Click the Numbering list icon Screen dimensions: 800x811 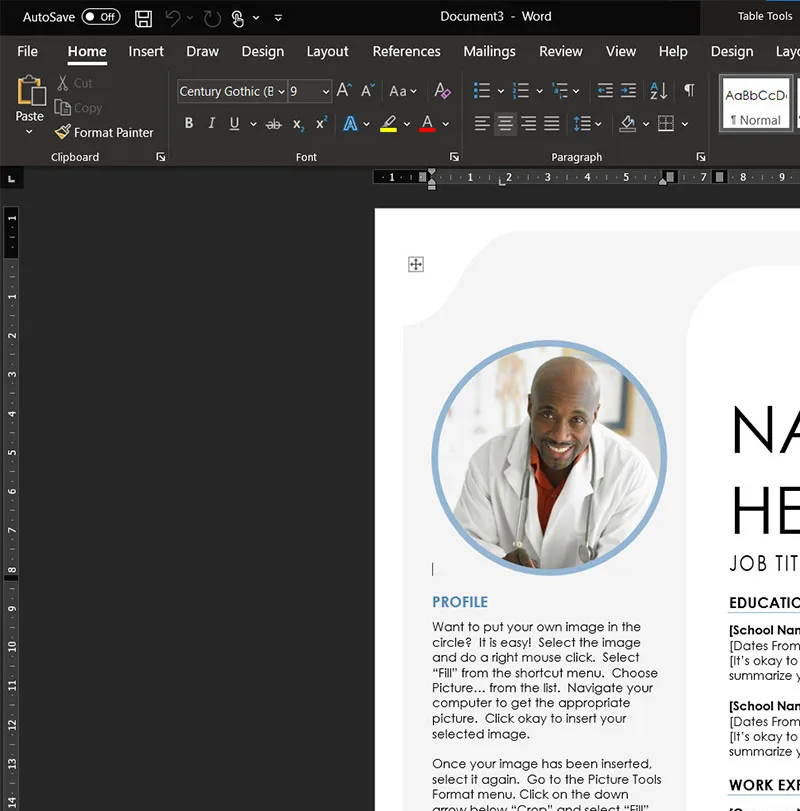pos(521,91)
